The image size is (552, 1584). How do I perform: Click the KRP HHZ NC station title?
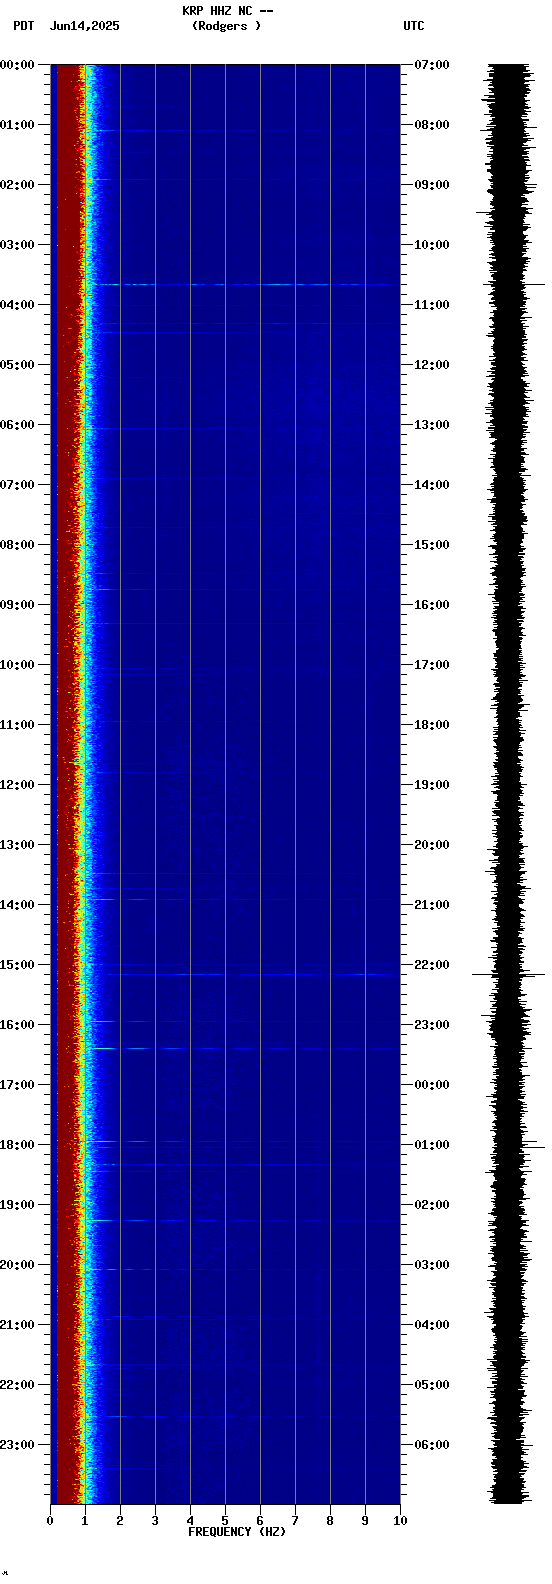227,11
